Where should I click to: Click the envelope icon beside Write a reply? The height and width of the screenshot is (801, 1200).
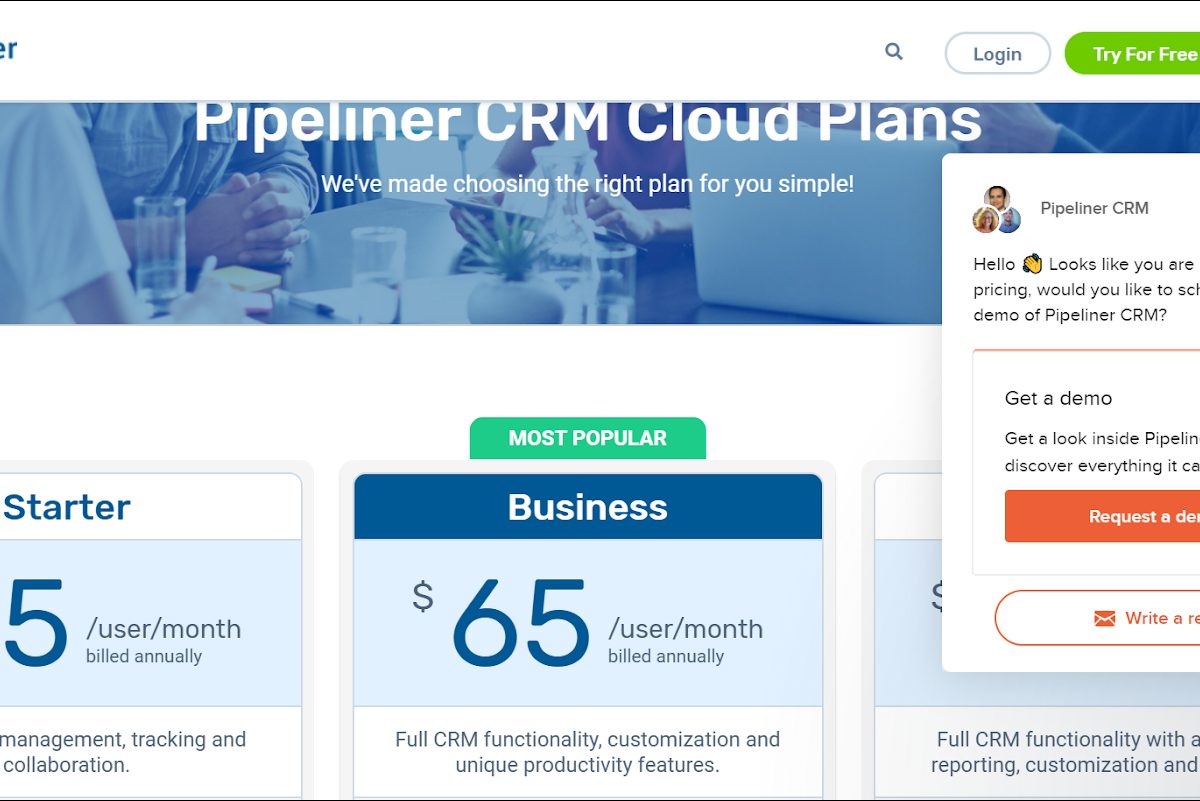[x=1105, y=619]
